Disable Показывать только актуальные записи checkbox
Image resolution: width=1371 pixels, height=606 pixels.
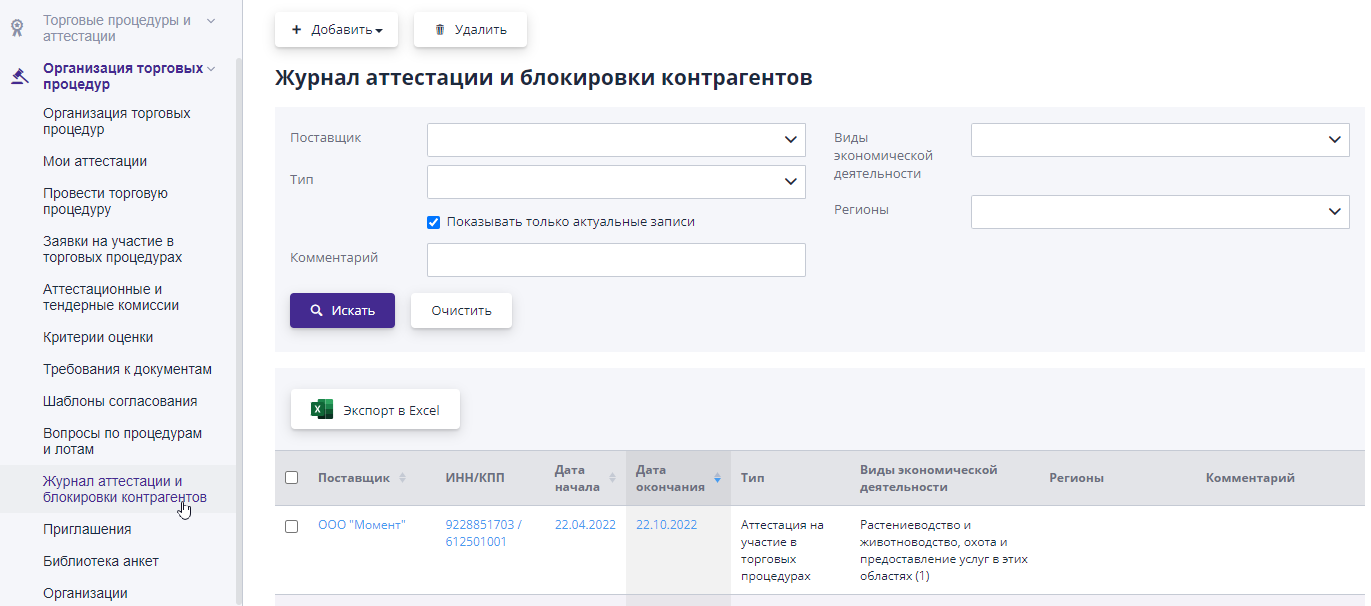433,222
